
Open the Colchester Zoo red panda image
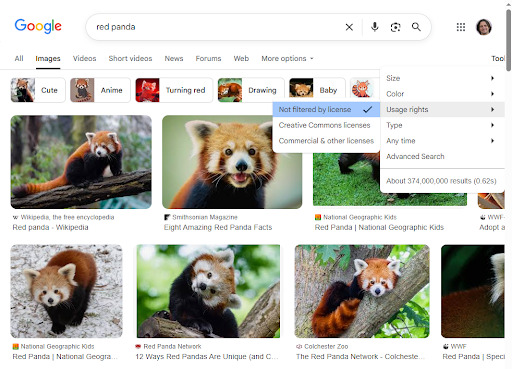click(x=362, y=291)
